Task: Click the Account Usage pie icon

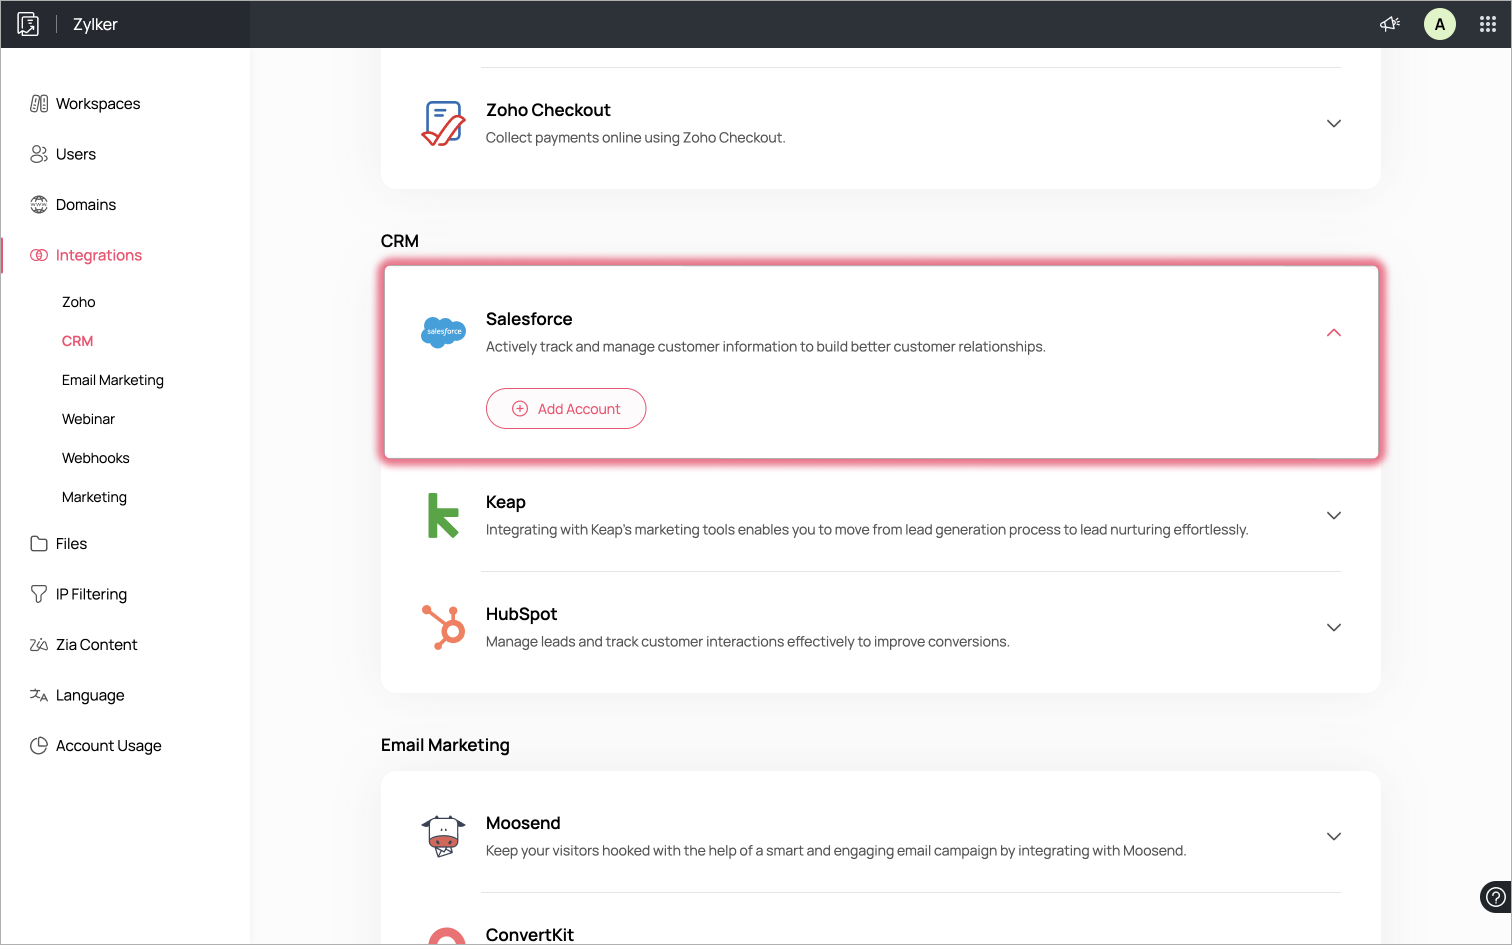Action: 39,746
